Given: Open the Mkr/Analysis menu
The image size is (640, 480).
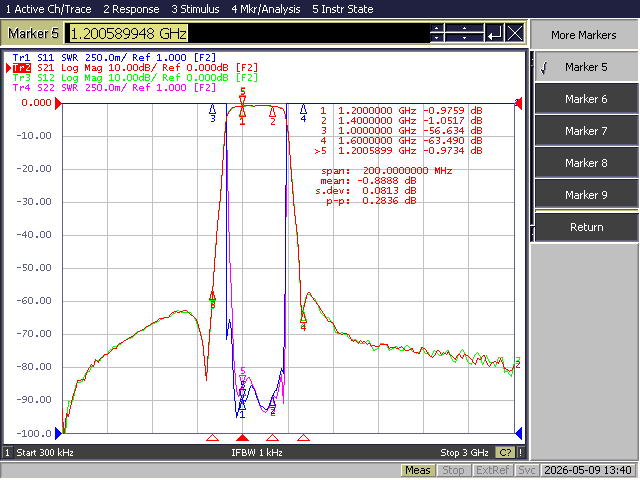Looking at the screenshot, I should coord(266,9).
